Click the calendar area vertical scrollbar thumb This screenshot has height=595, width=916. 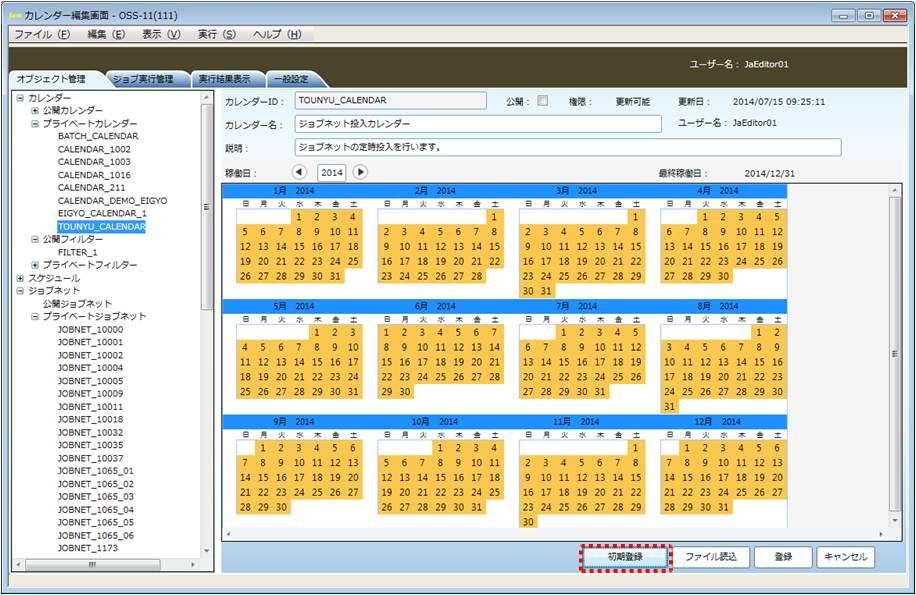[x=895, y=354]
